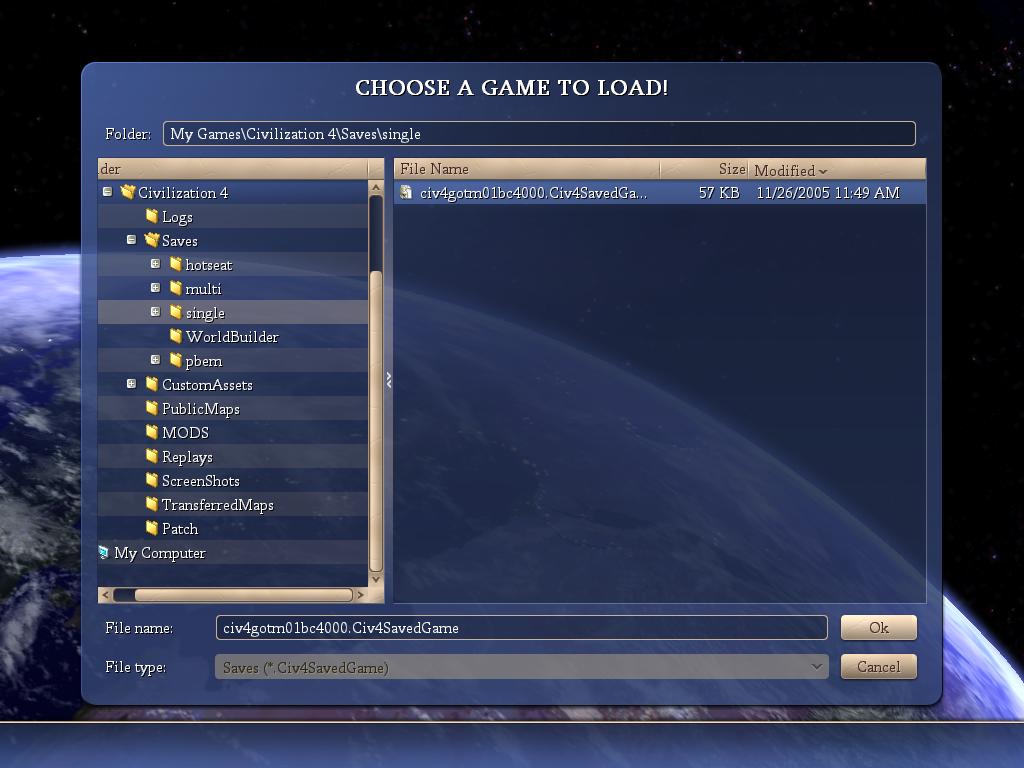Click the Patch folder icon

pyautogui.click(x=152, y=528)
